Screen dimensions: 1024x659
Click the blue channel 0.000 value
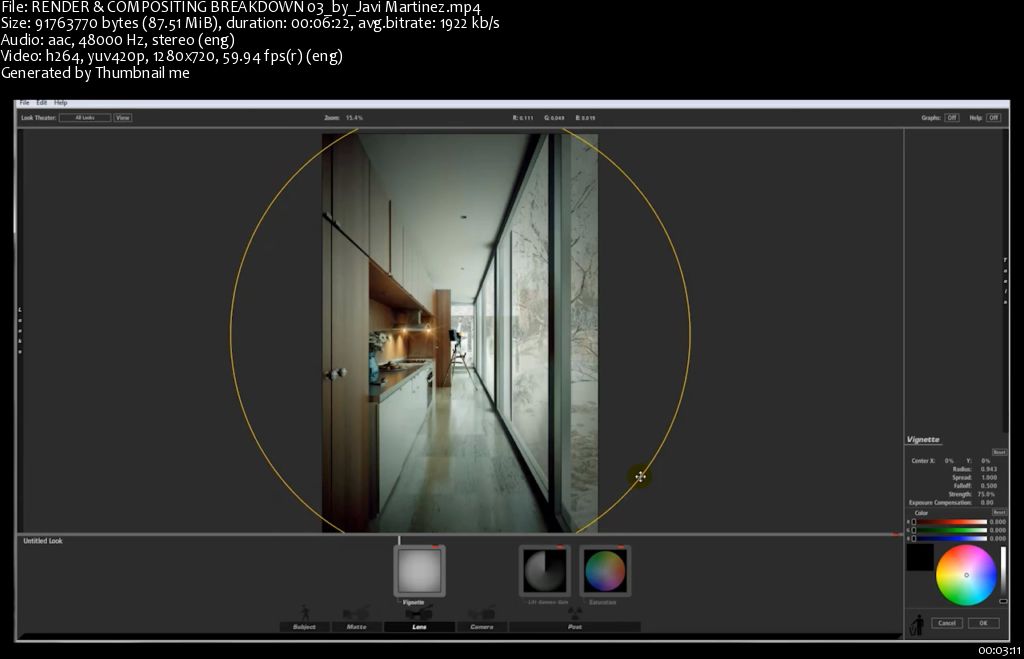[998, 538]
